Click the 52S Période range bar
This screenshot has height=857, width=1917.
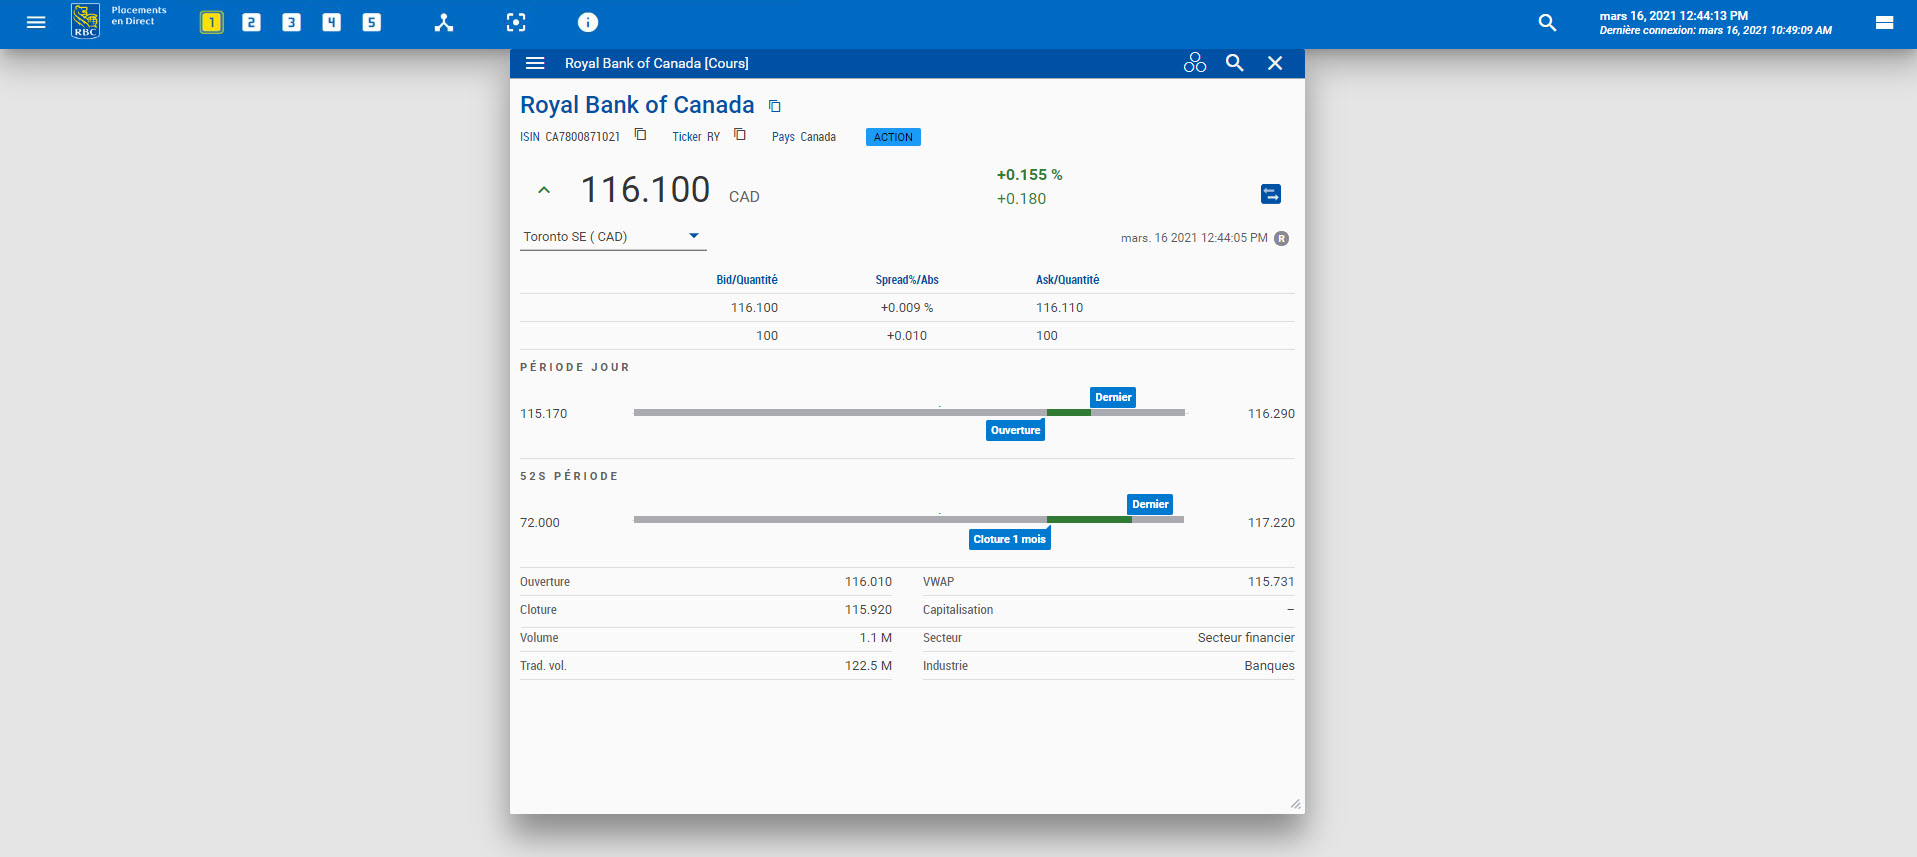(909, 519)
